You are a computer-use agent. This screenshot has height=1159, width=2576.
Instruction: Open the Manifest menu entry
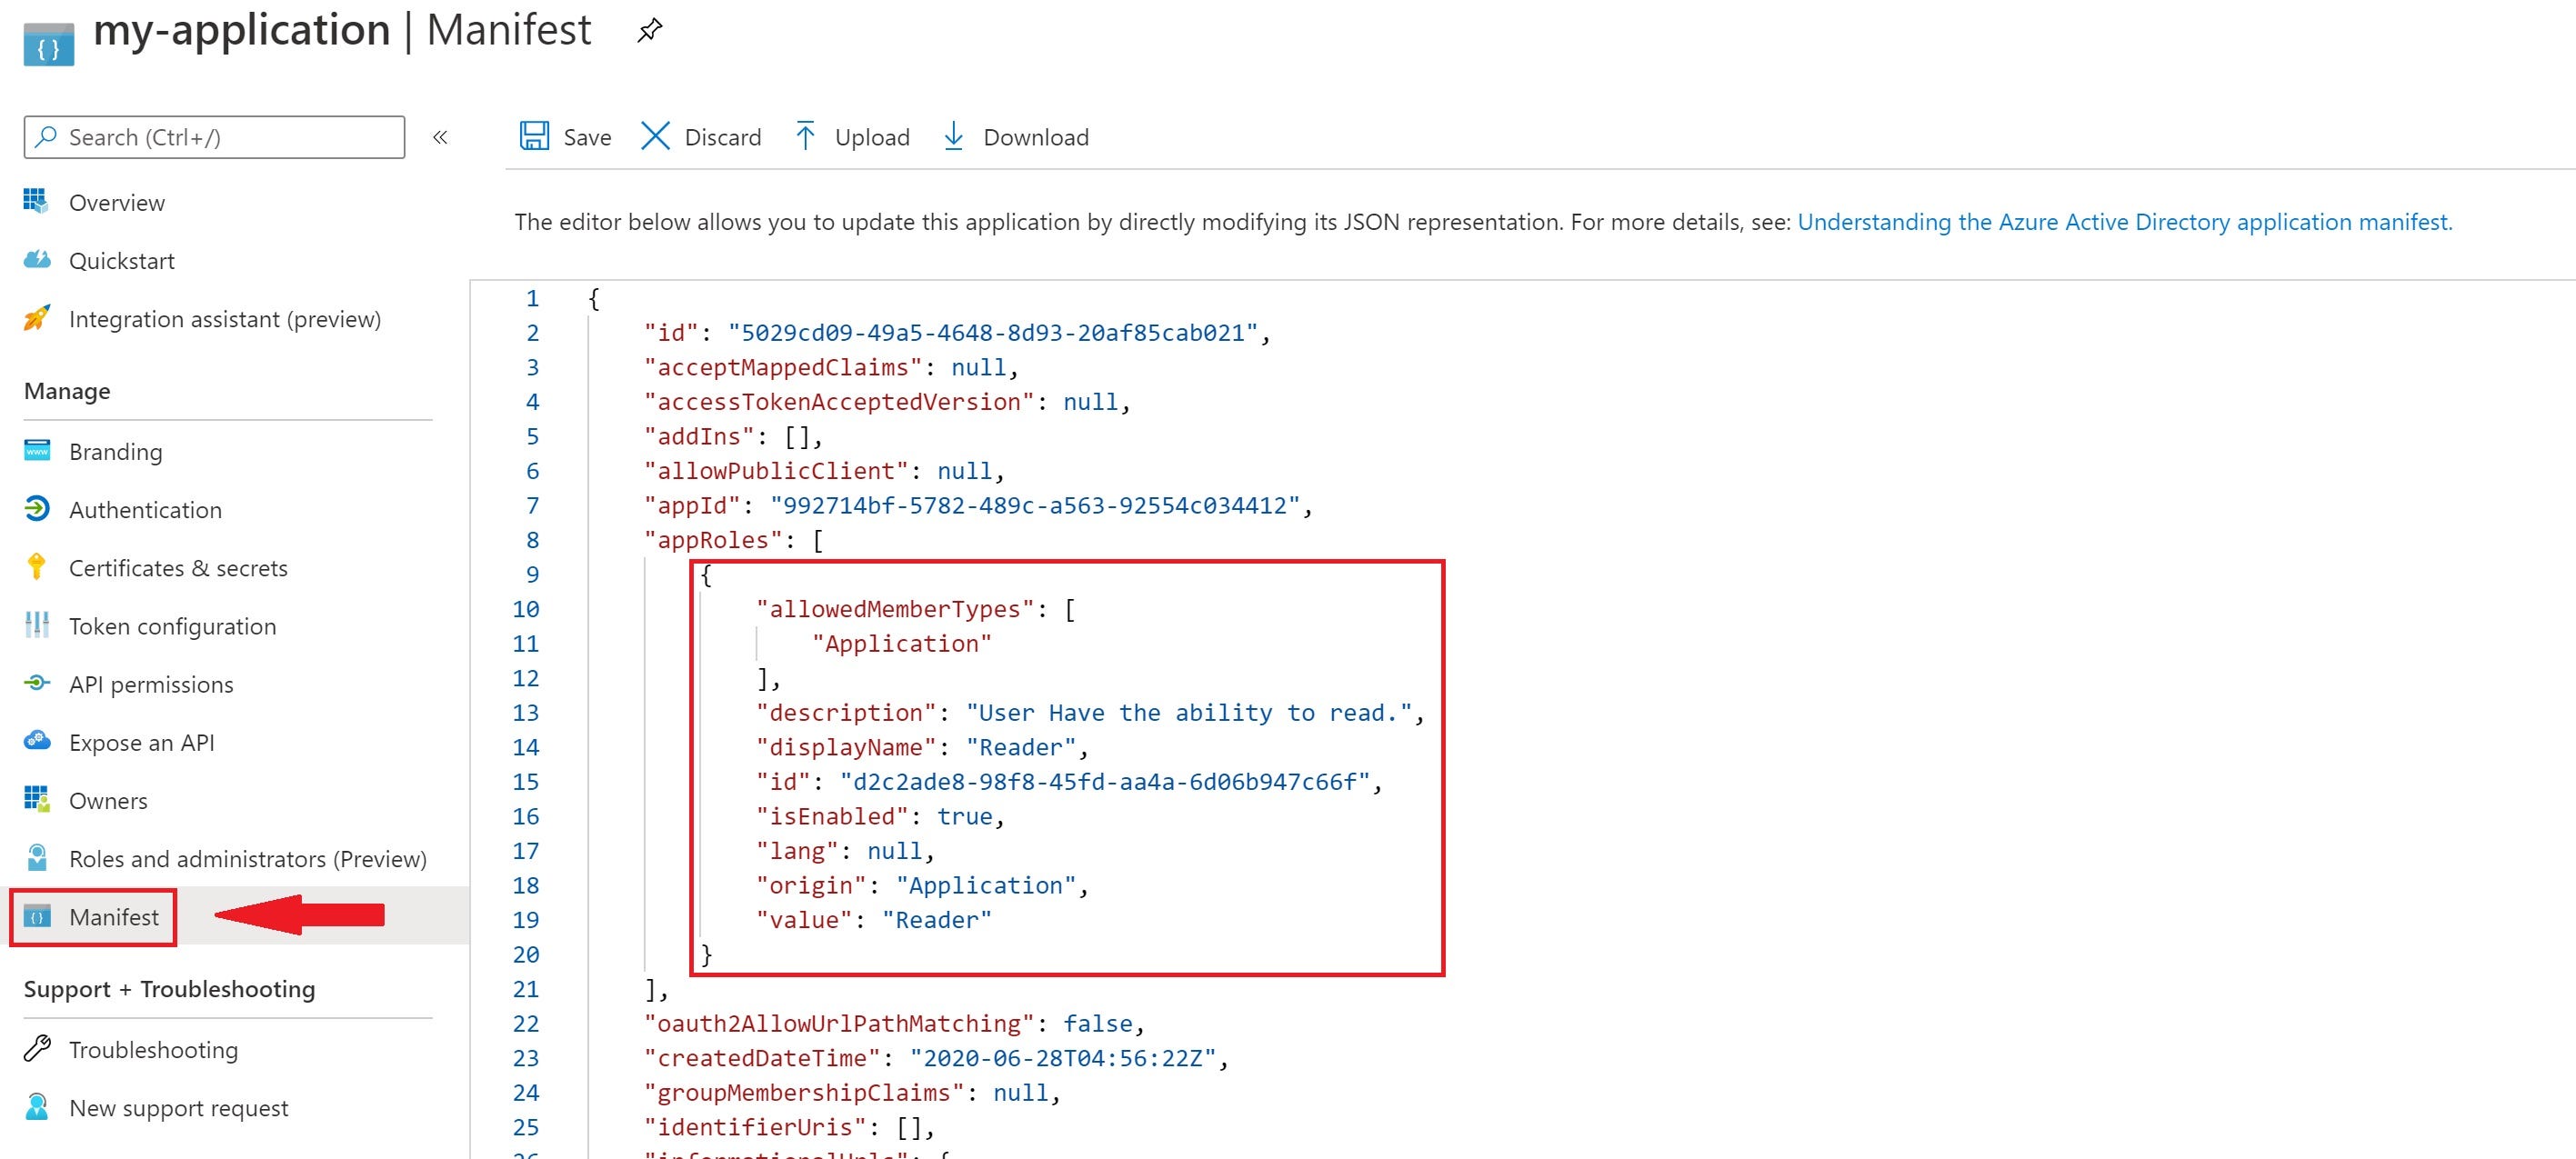coord(113,916)
